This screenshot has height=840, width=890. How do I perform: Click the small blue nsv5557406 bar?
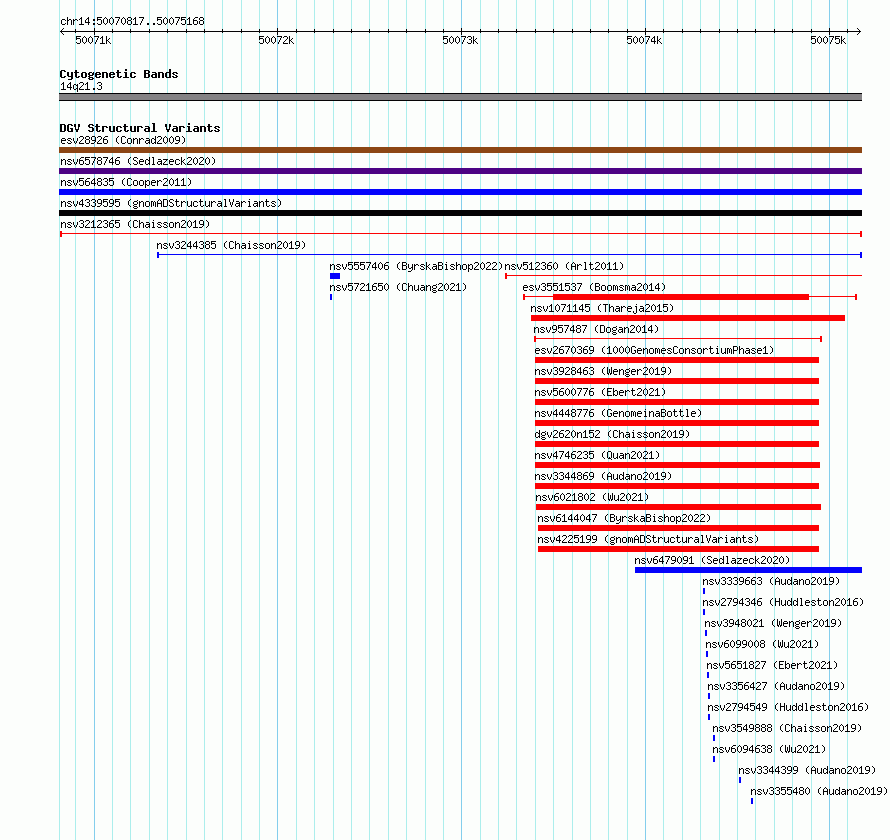pos(335,276)
